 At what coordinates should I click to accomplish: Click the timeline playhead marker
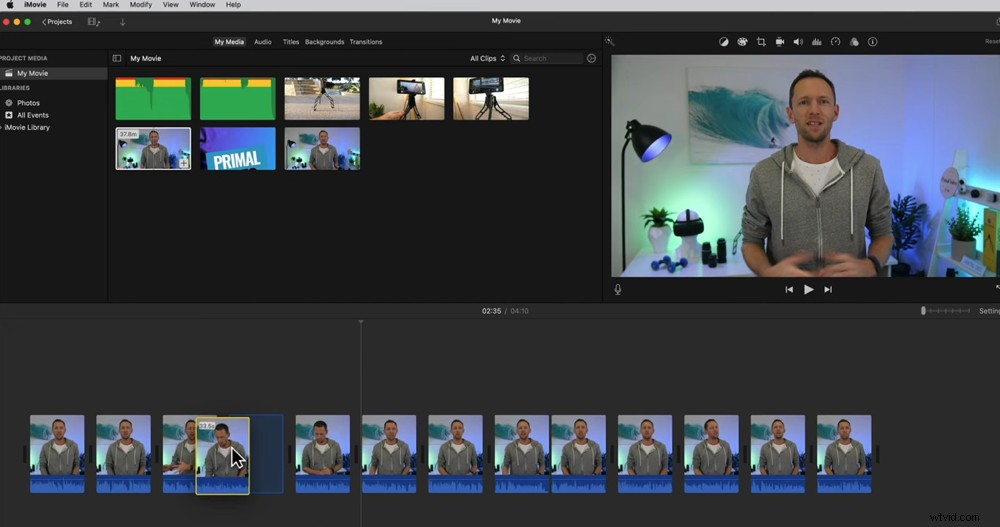361,322
